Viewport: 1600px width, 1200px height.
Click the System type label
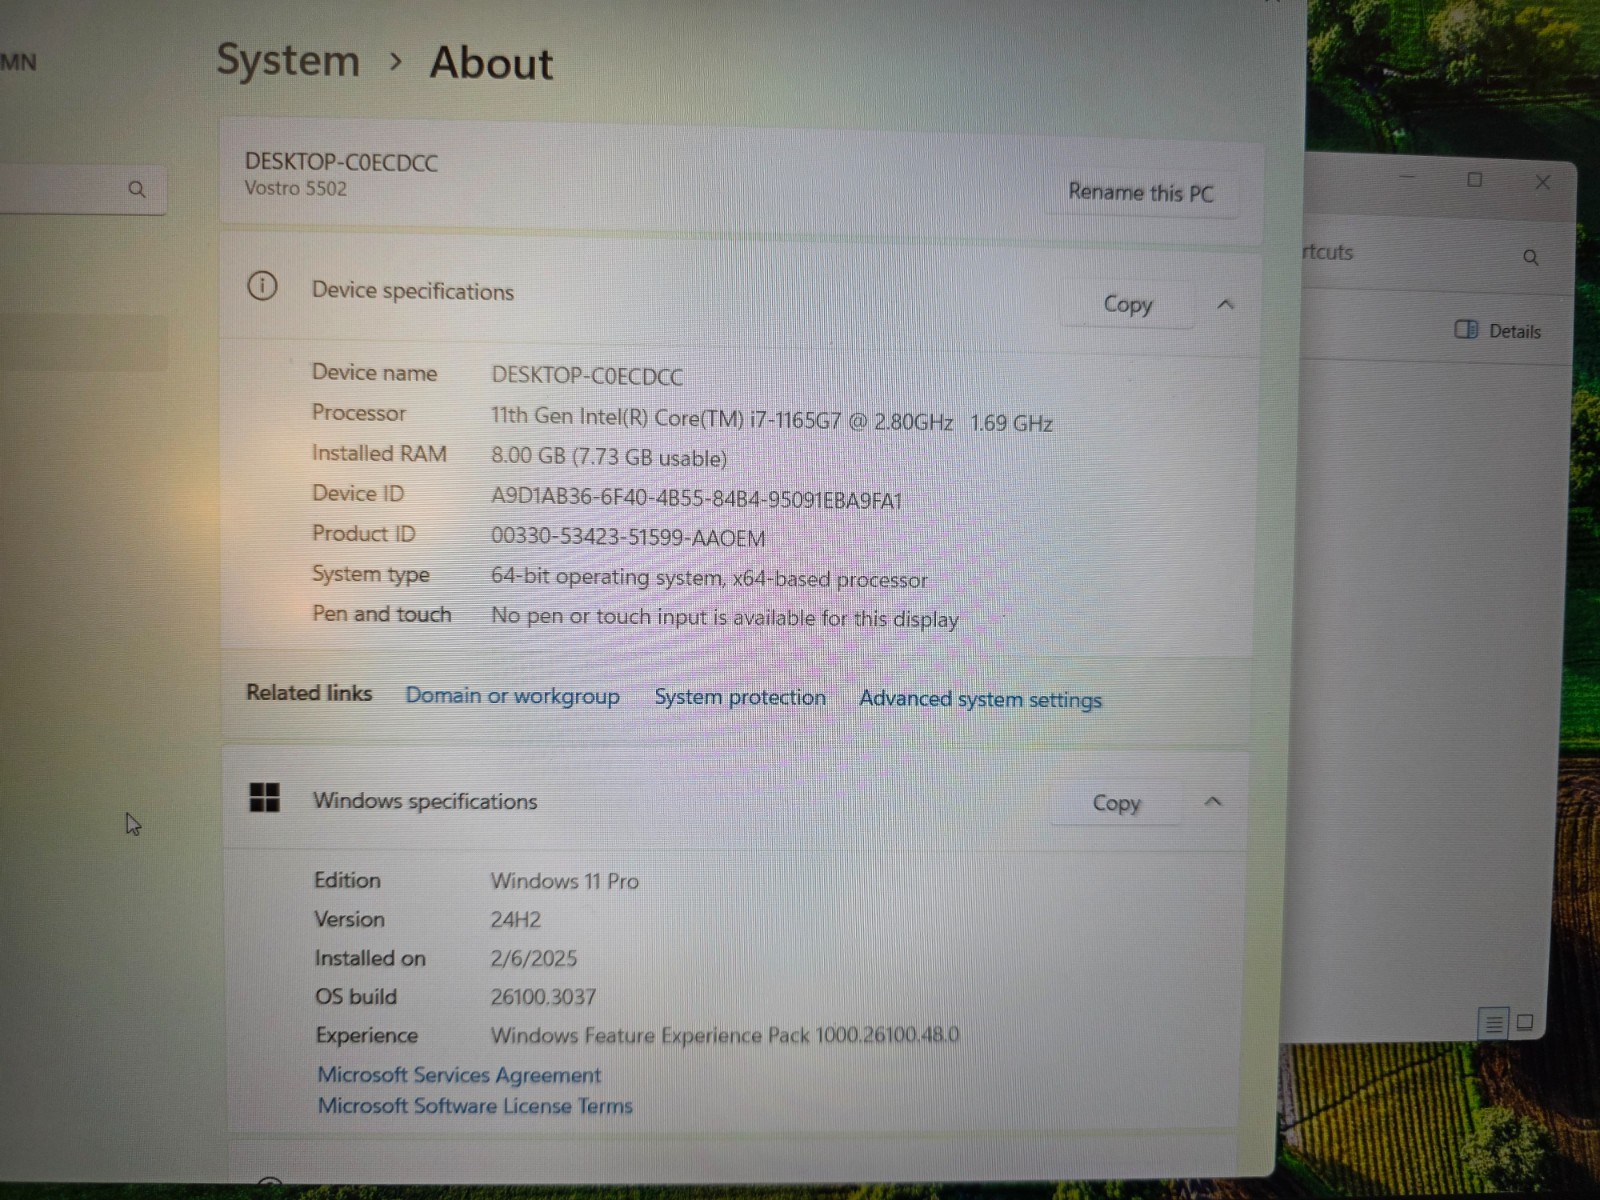[x=370, y=574]
